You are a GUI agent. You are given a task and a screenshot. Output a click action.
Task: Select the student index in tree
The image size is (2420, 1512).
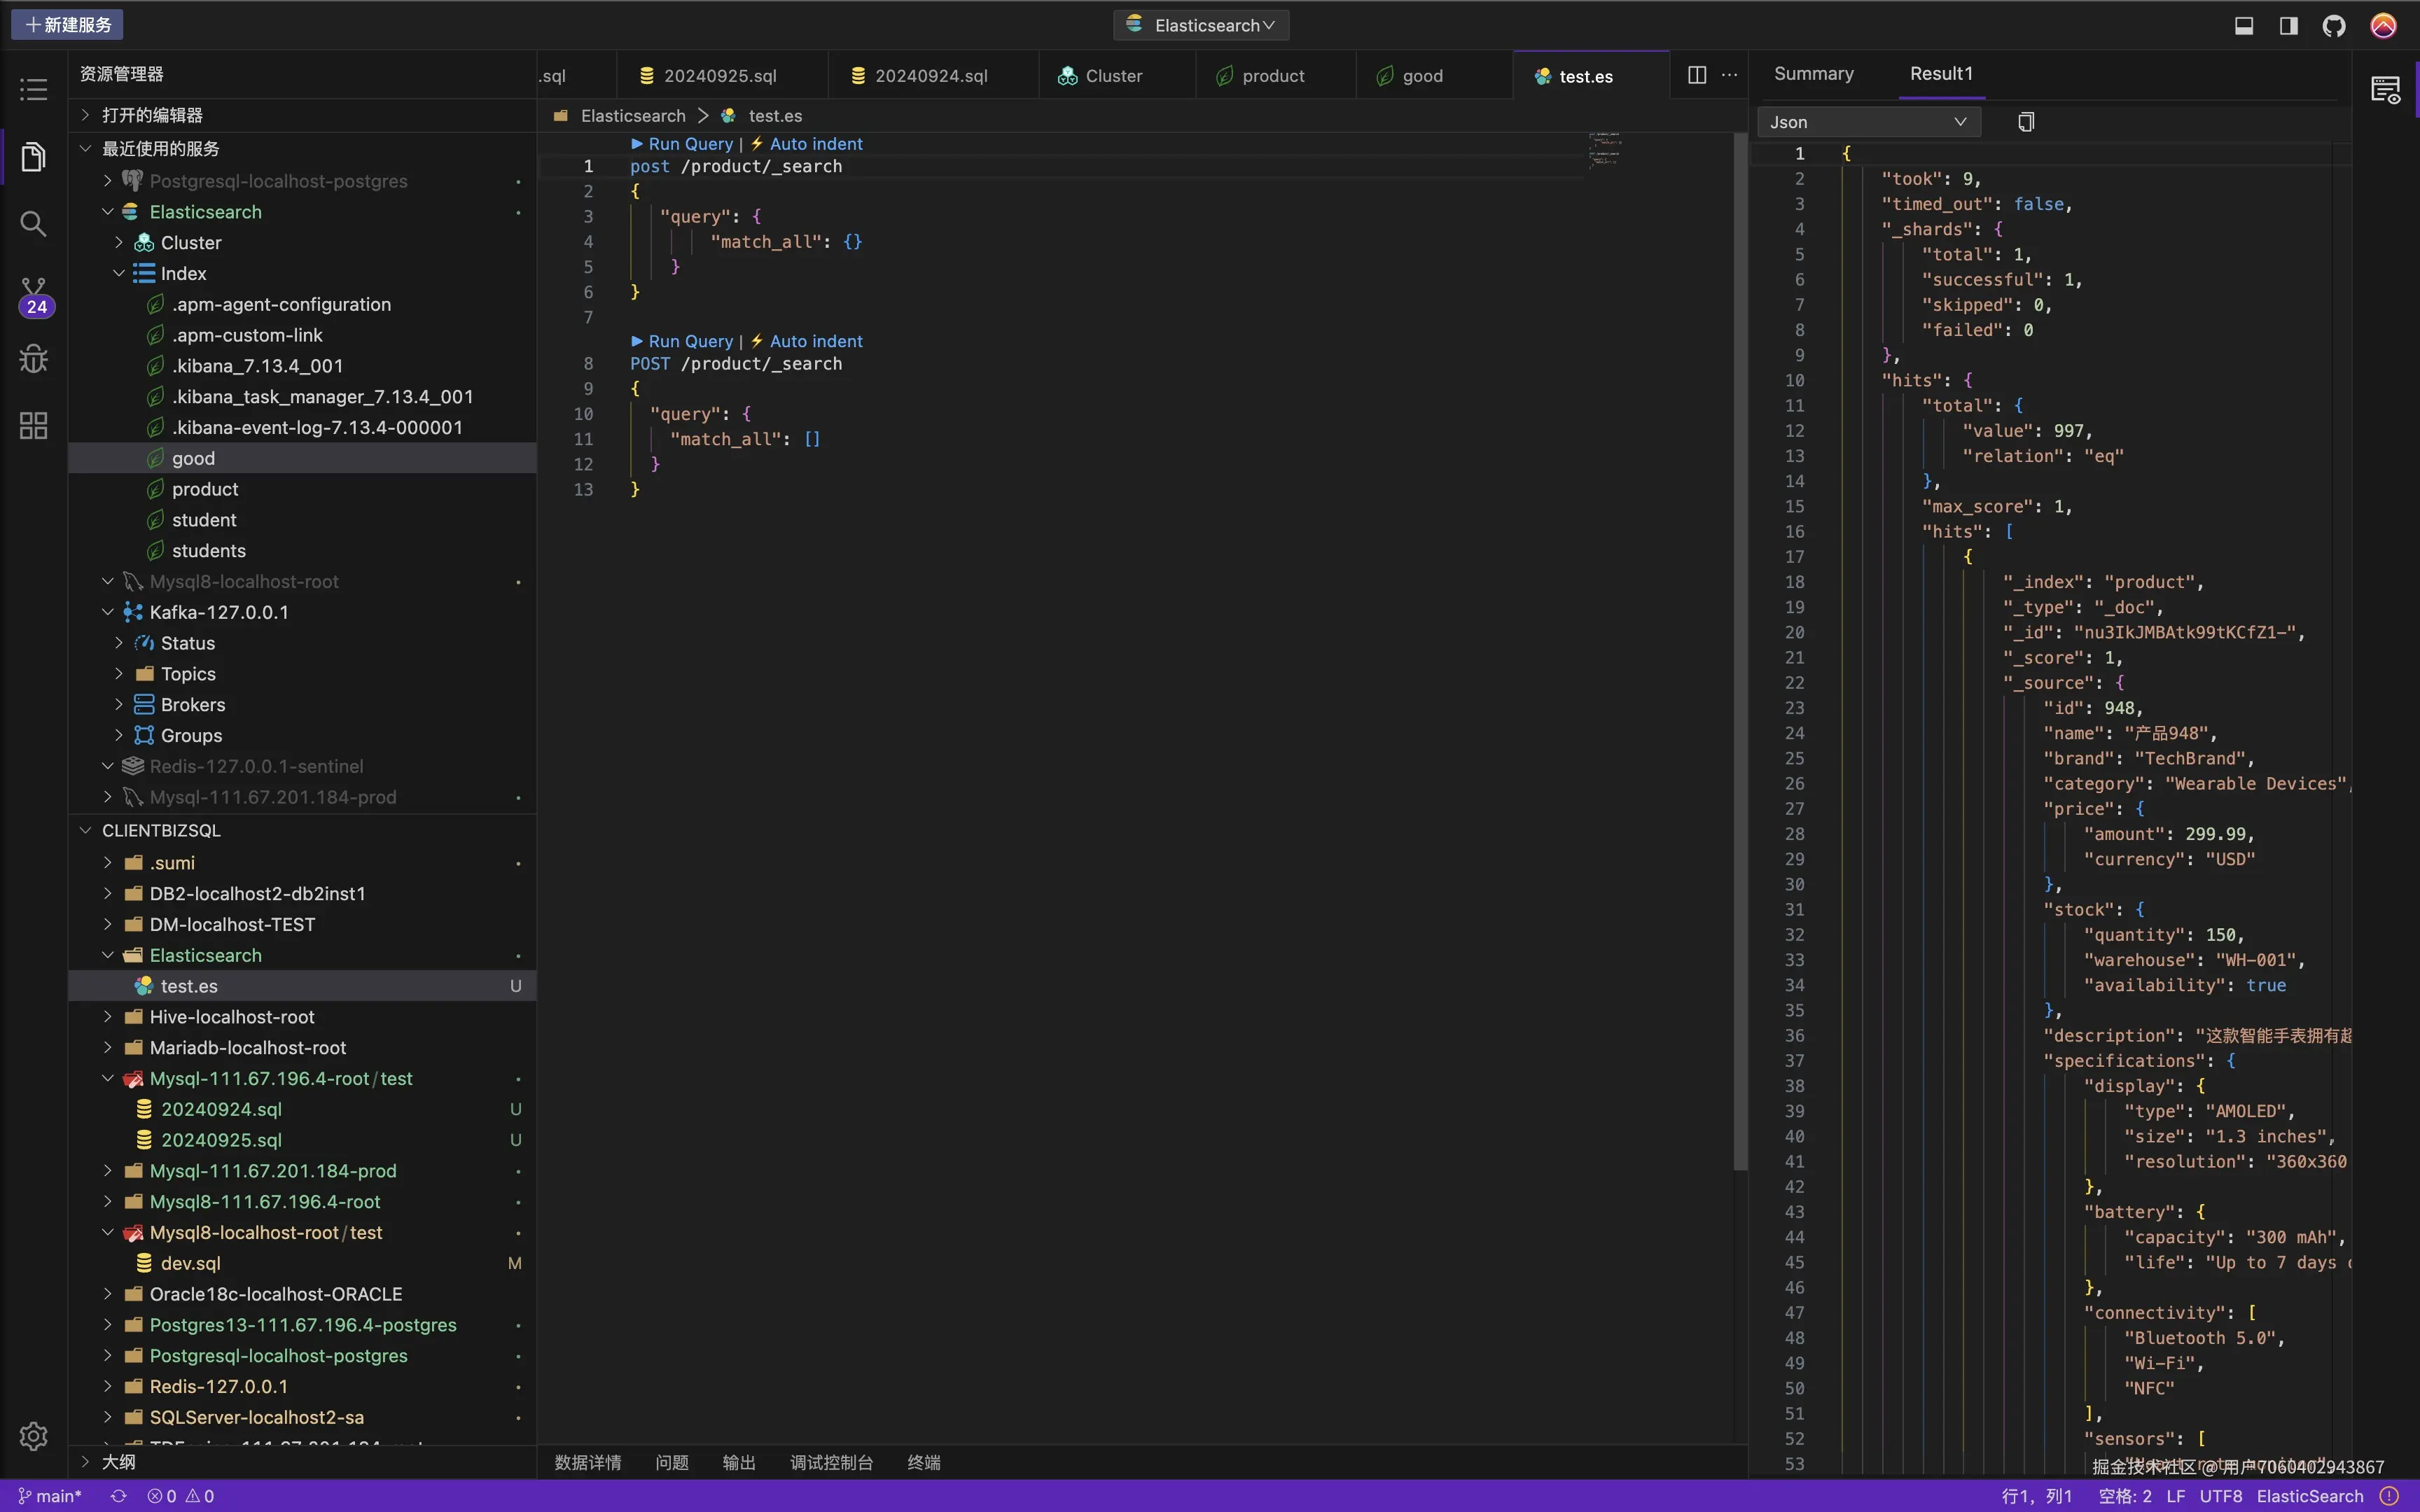point(204,520)
